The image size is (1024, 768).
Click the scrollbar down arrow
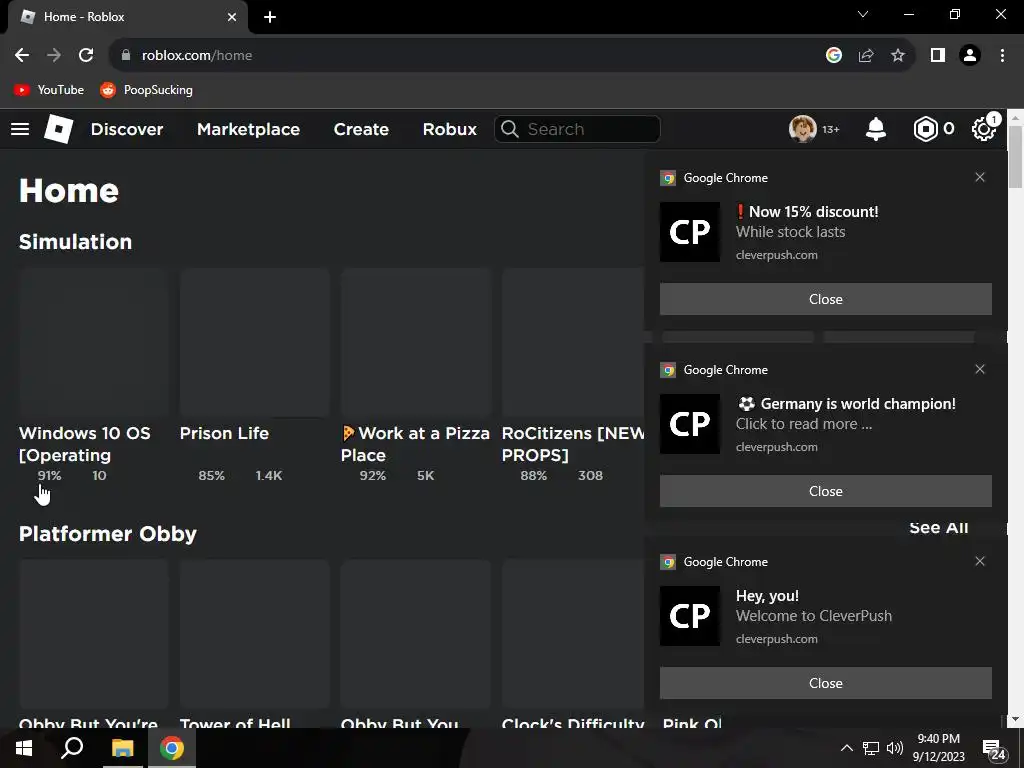1015,720
